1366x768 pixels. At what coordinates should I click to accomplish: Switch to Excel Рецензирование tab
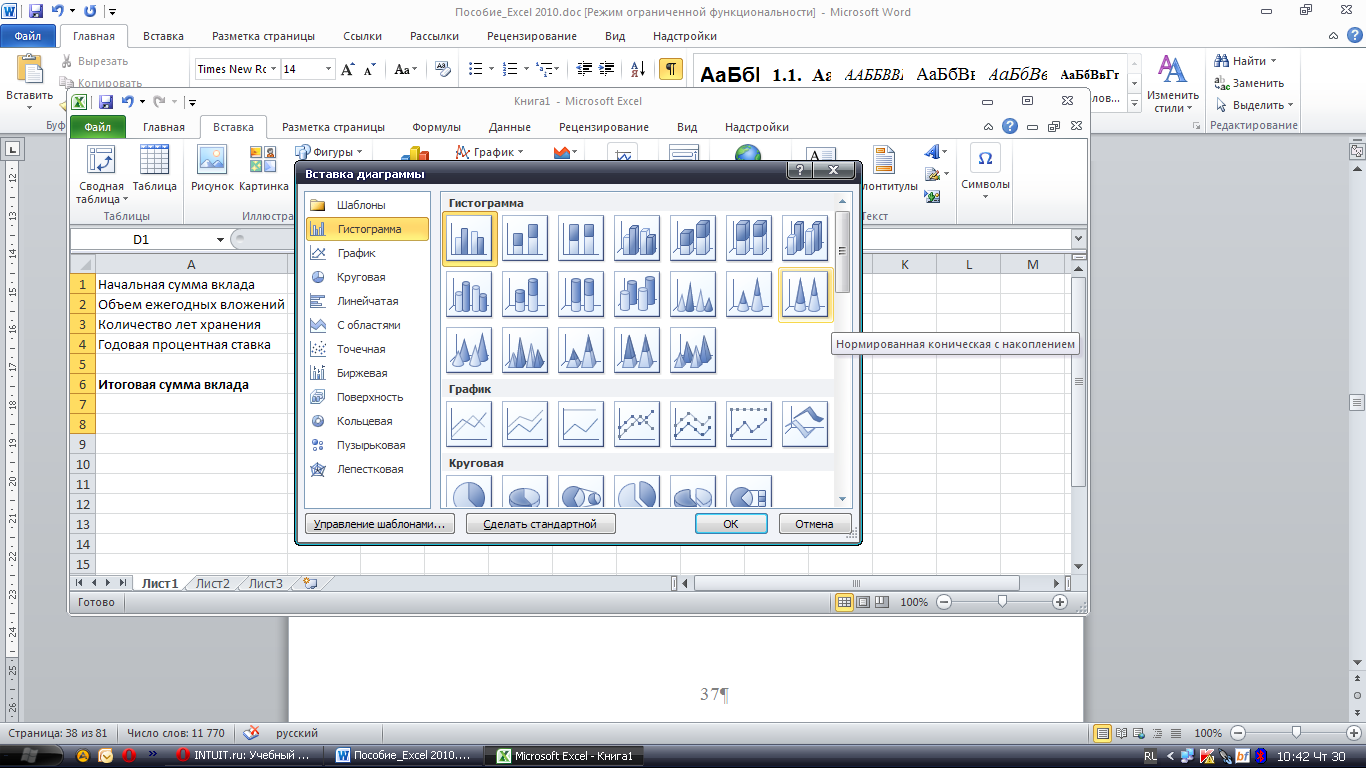click(603, 127)
